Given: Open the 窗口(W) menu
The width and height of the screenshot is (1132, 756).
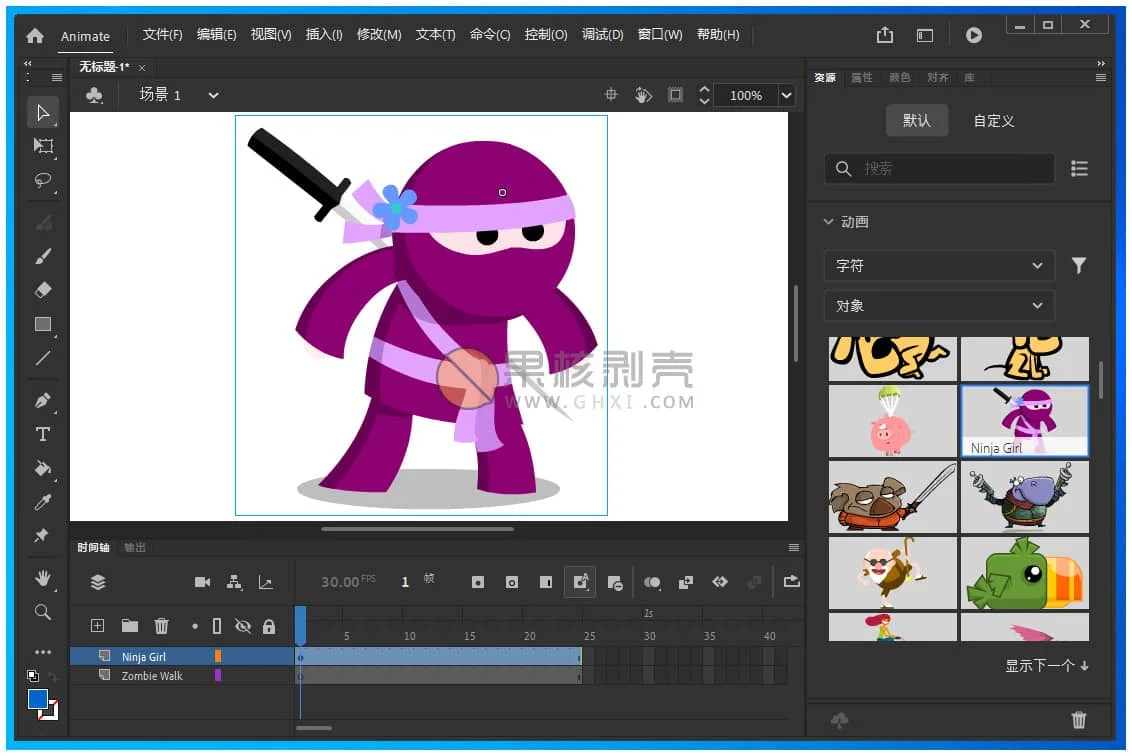Looking at the screenshot, I should [x=660, y=35].
